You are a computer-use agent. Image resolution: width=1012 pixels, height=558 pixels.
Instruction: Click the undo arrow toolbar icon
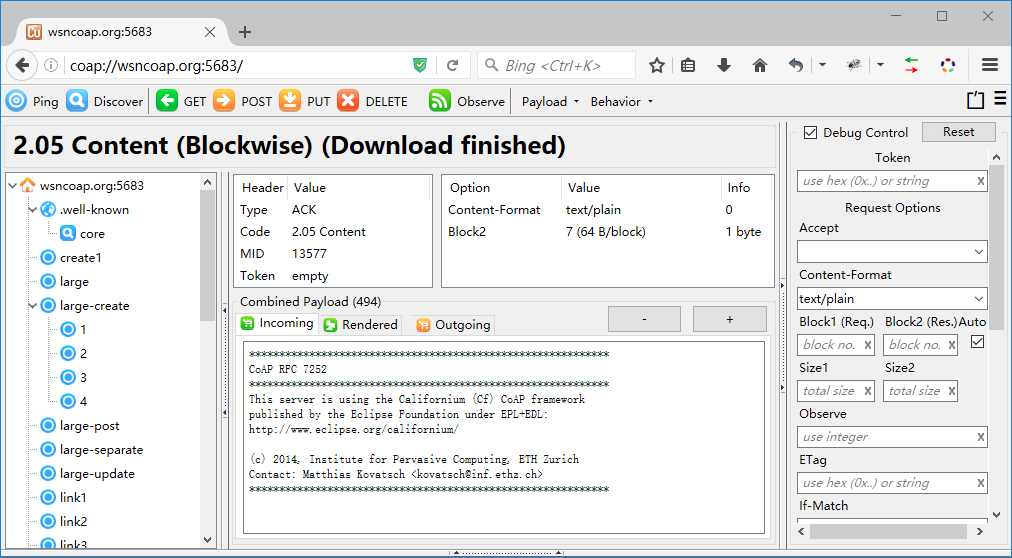click(796, 65)
